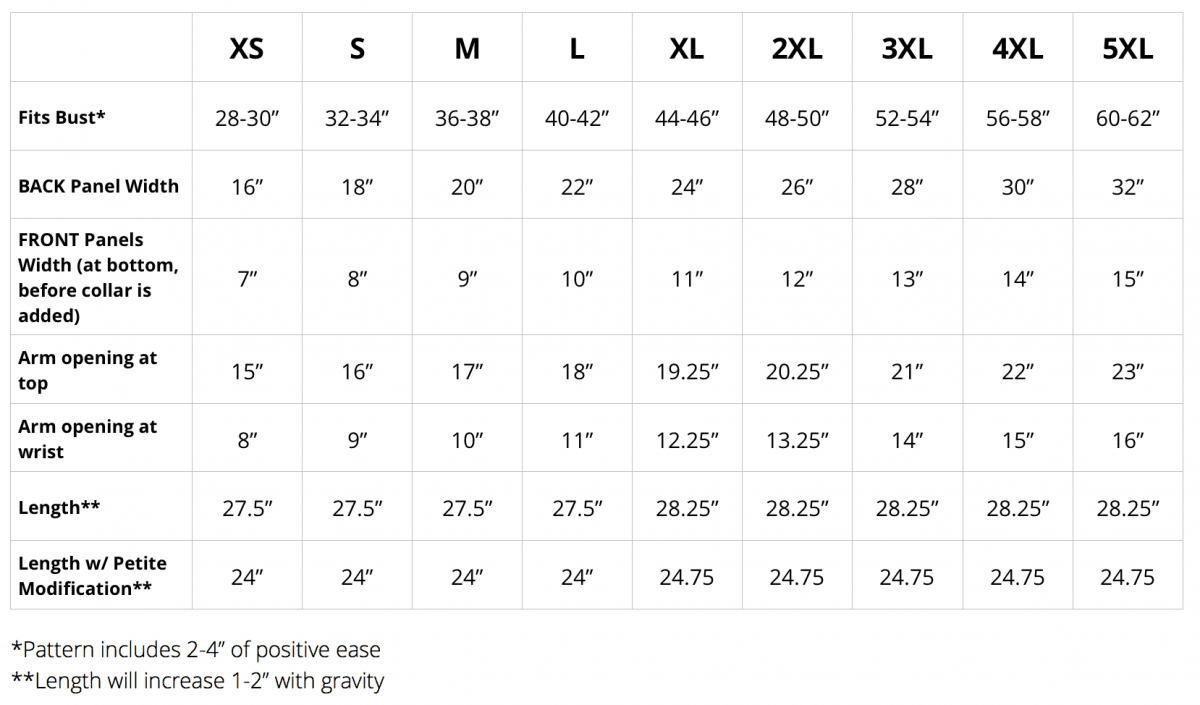The width and height of the screenshot is (1200, 705).
Task: Select the 19.25" arm opening cell
Action: pos(687,372)
